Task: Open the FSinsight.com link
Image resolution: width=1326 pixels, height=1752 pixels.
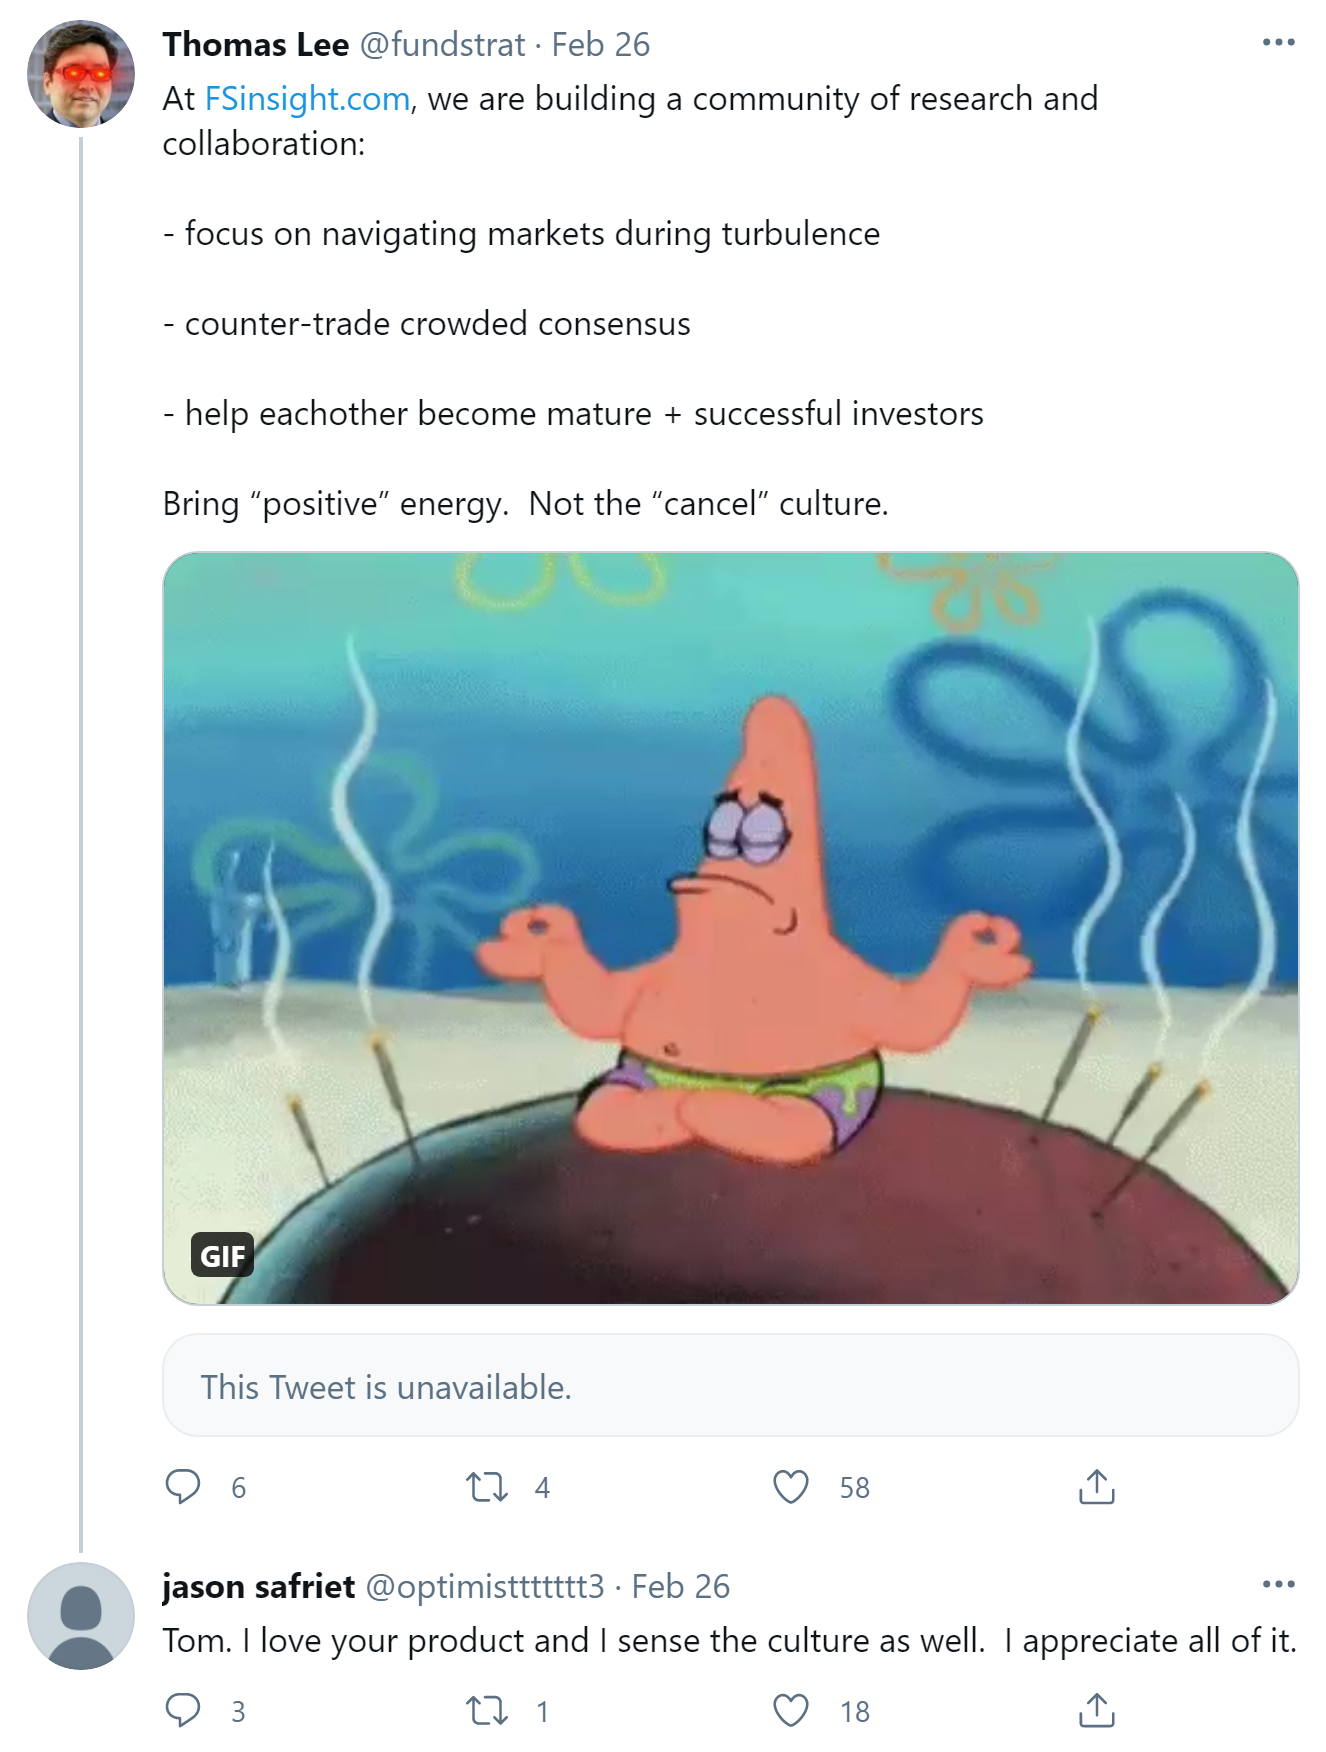Action: [307, 99]
